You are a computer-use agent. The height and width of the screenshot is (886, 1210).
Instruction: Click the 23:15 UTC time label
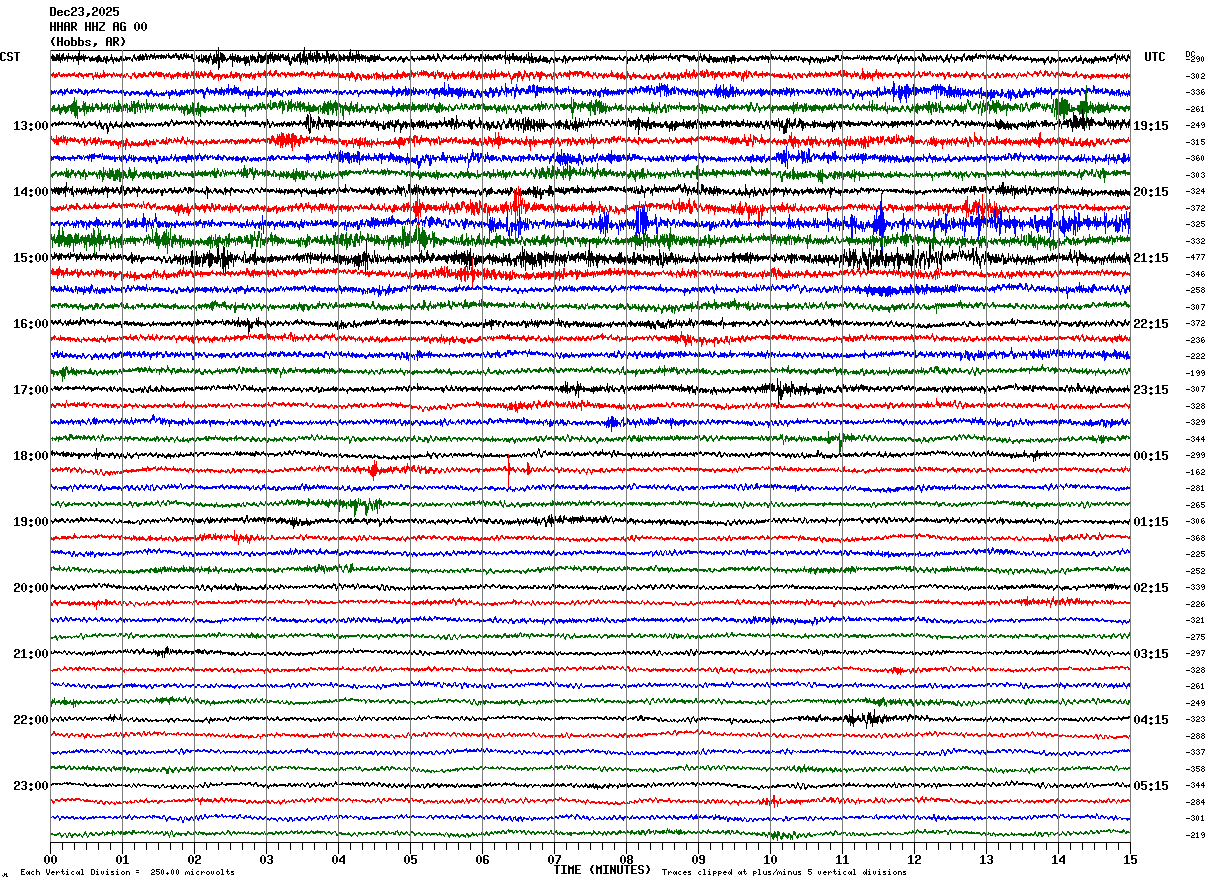1151,390
